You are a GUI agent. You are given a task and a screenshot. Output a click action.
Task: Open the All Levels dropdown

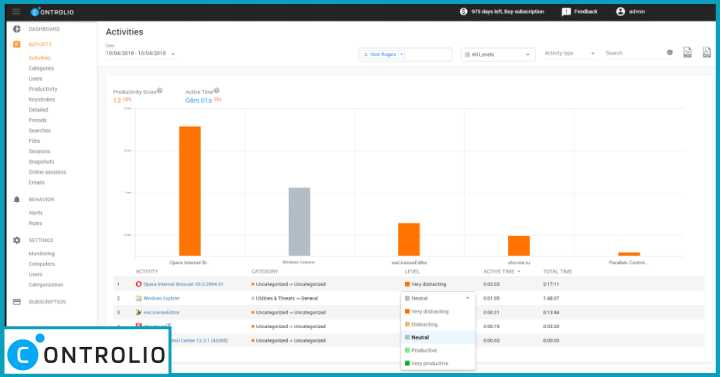(498, 54)
